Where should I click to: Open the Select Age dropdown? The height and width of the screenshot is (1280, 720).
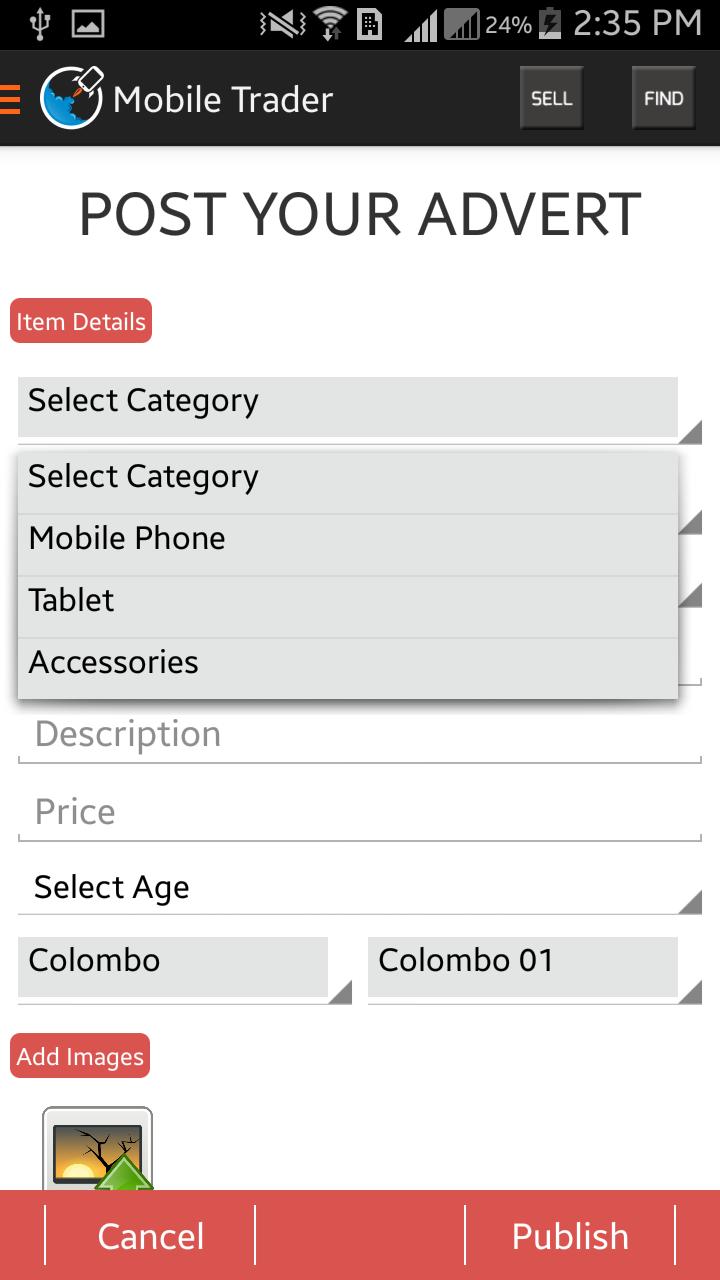pos(360,887)
